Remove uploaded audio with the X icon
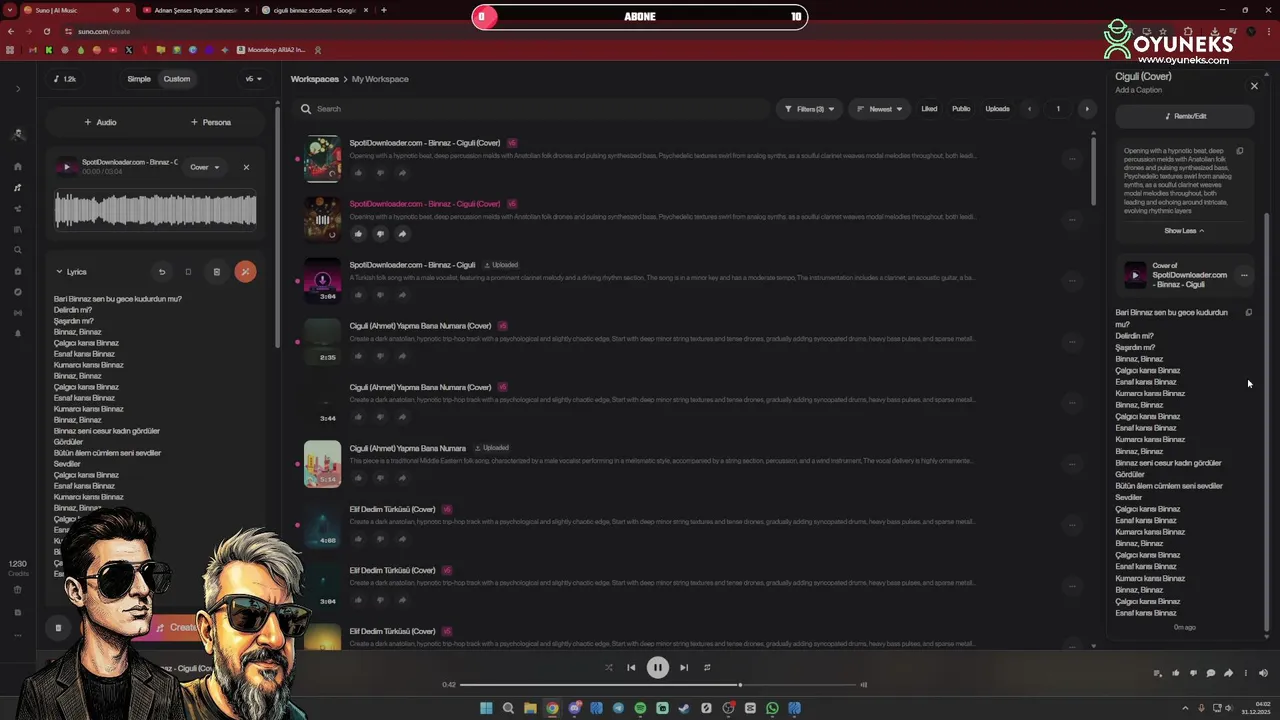The width and height of the screenshot is (1280, 720). (x=246, y=167)
